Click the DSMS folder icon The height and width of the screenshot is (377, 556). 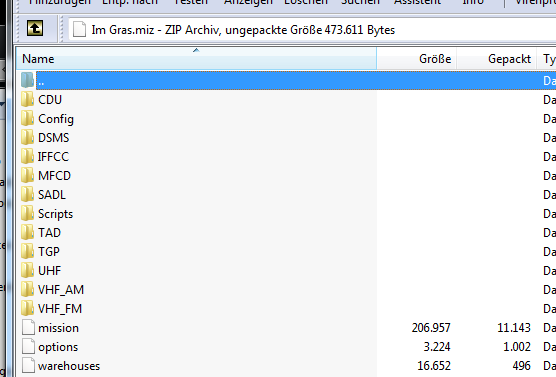27,138
